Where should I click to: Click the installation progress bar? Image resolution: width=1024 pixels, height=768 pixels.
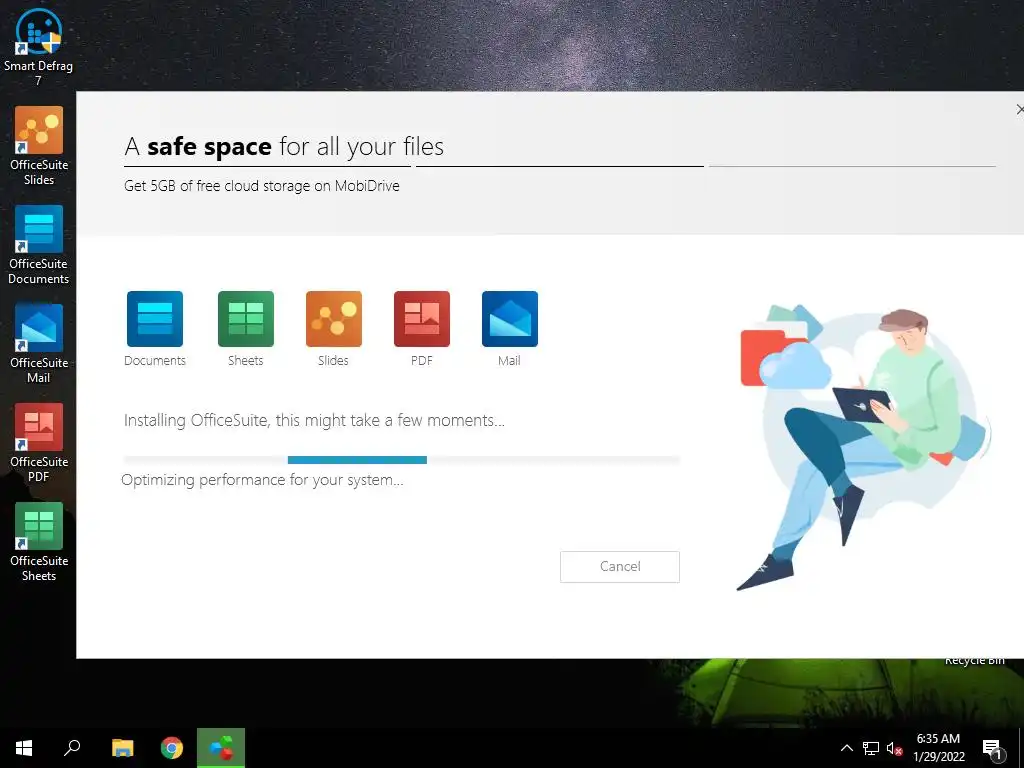[x=402, y=460]
